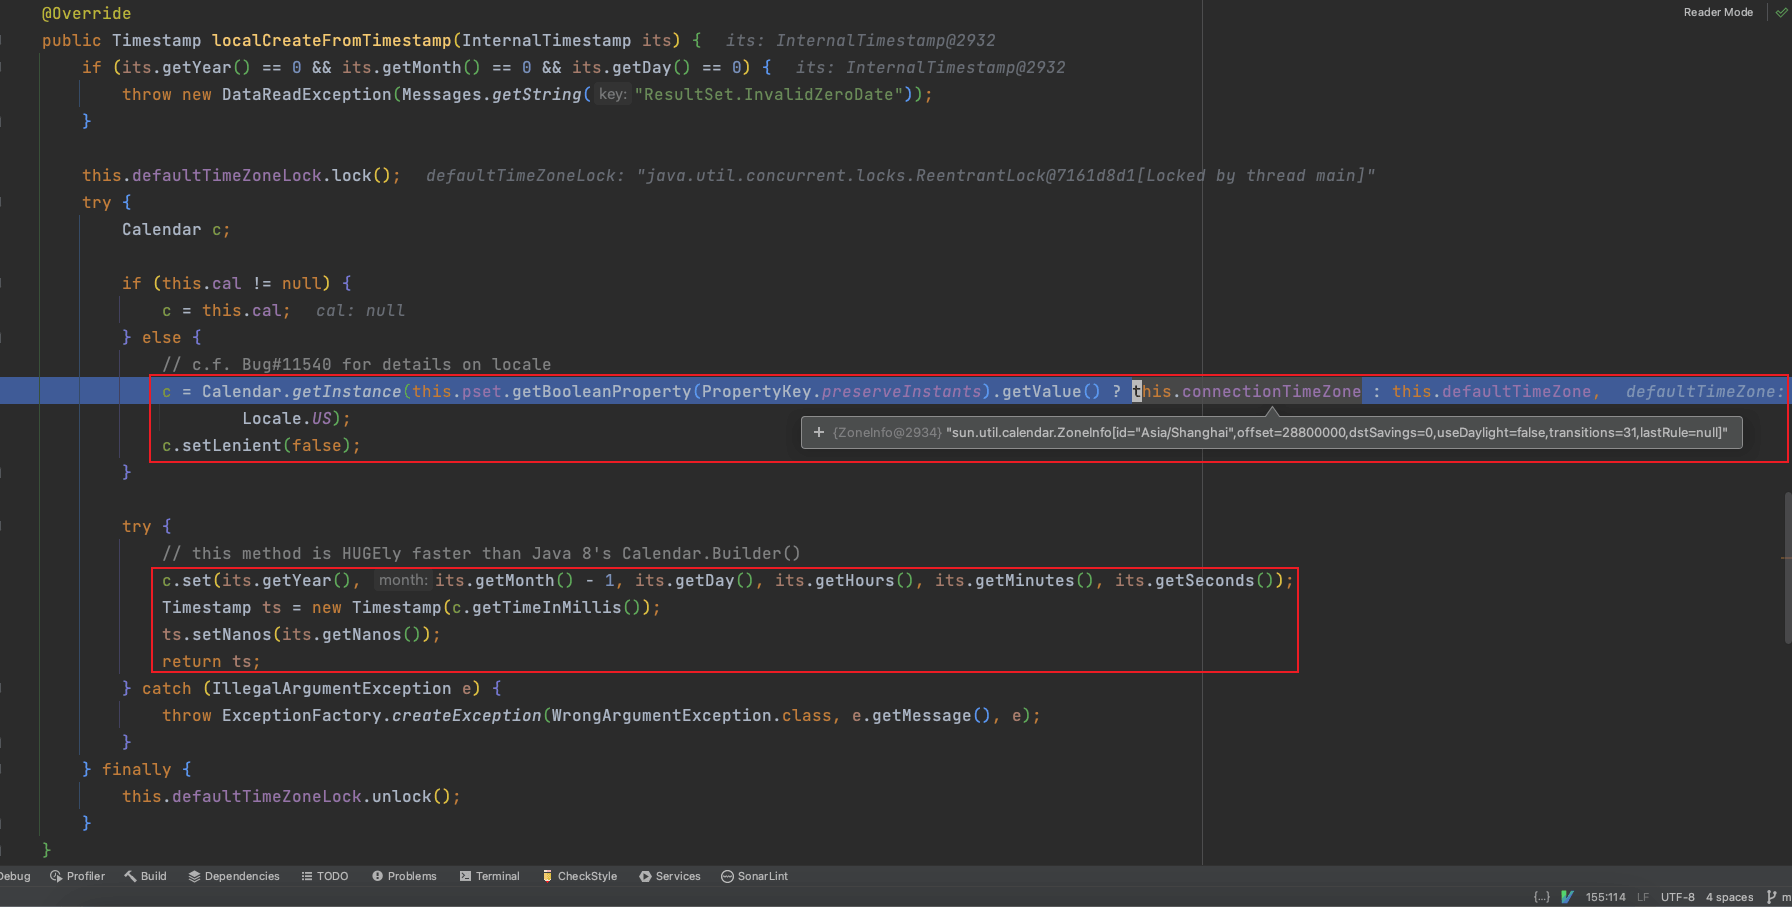This screenshot has width=1792, height=907.
Task: Toggle Reader Mode in the editor
Action: (1718, 12)
